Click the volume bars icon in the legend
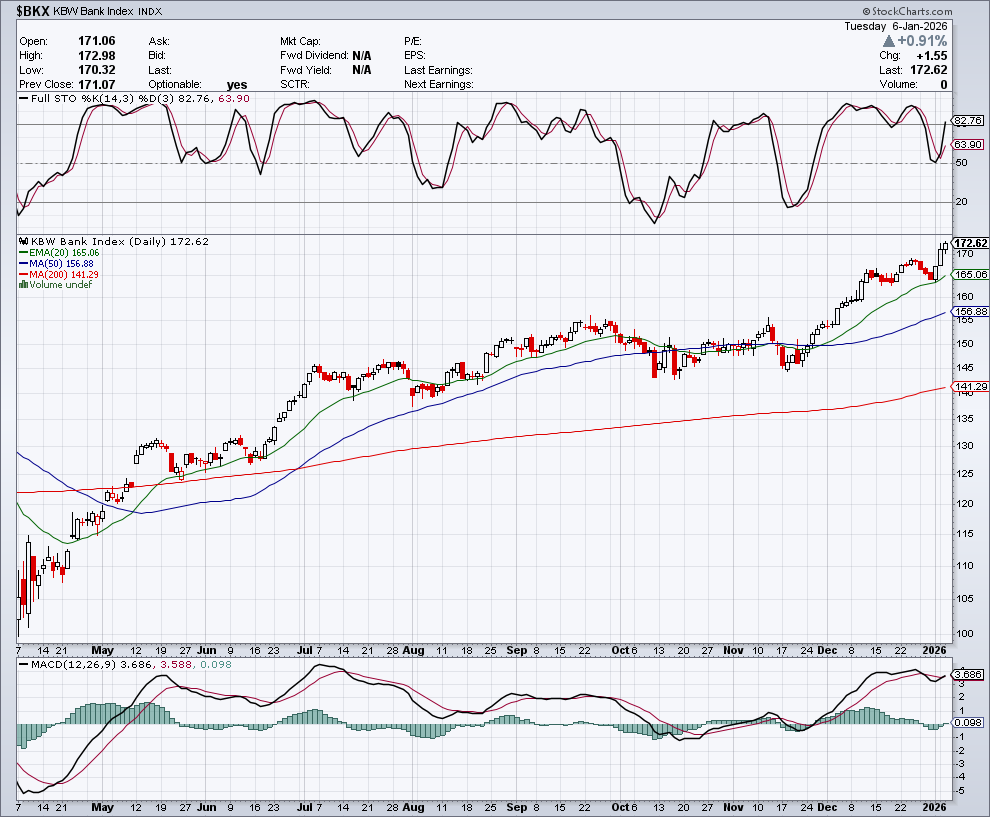 (21, 285)
